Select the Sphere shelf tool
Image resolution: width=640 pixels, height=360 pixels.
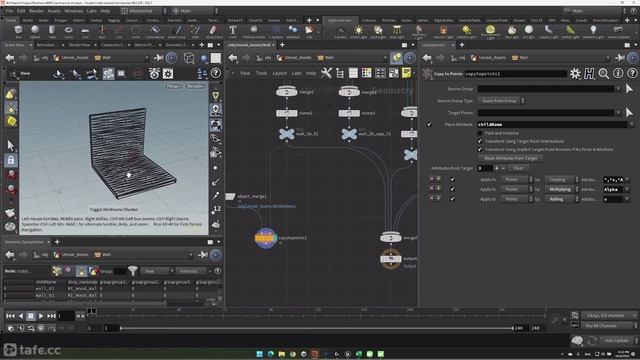[35, 31]
